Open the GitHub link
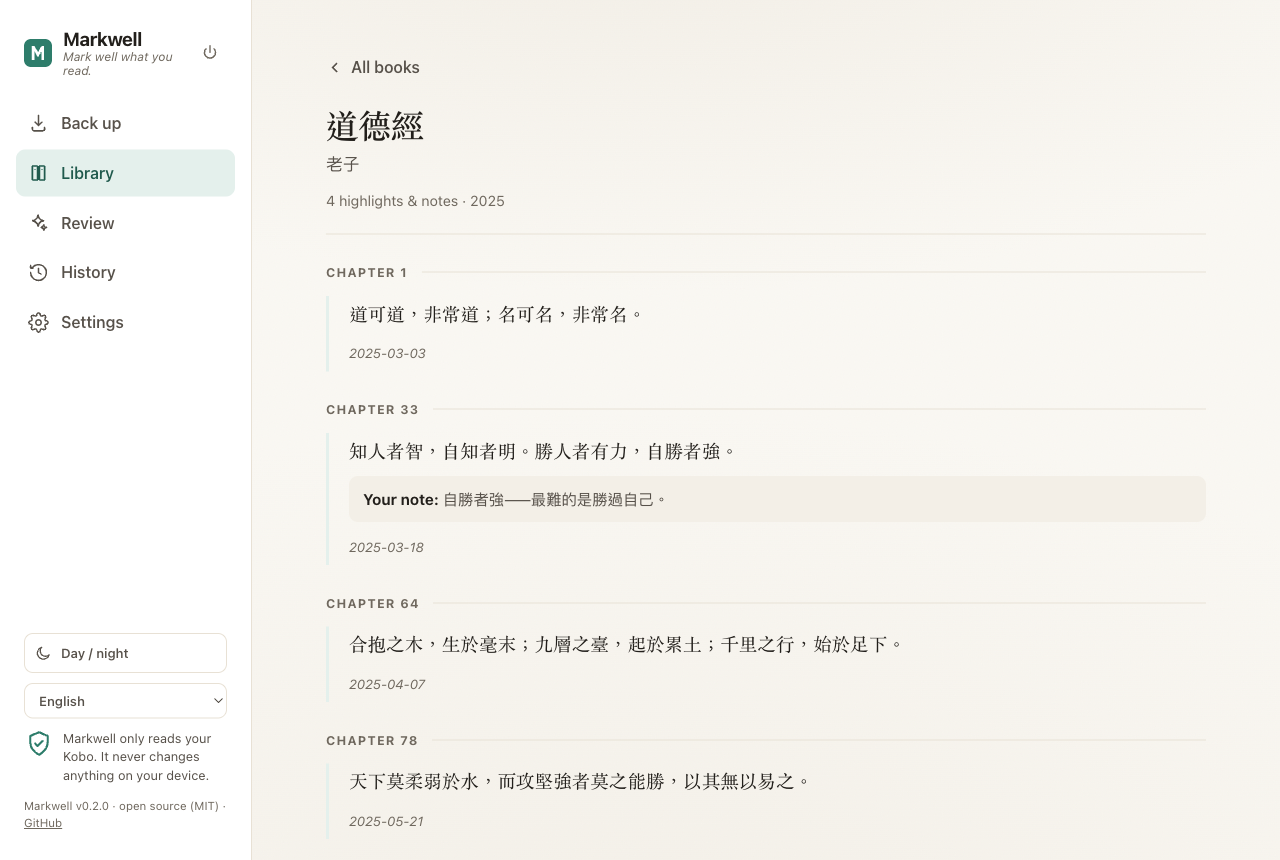This screenshot has height=860, width=1280. 43,823
